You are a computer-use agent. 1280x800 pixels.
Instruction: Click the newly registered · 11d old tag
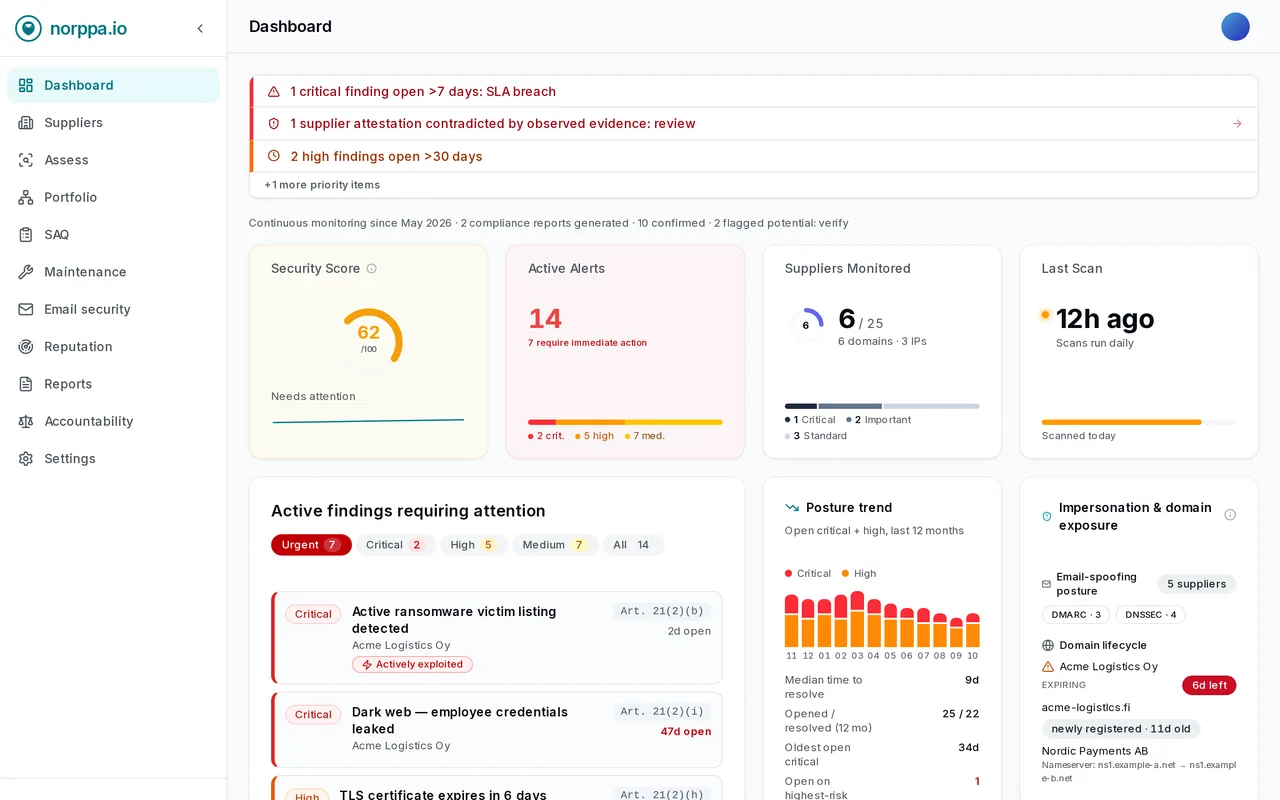[1121, 729]
